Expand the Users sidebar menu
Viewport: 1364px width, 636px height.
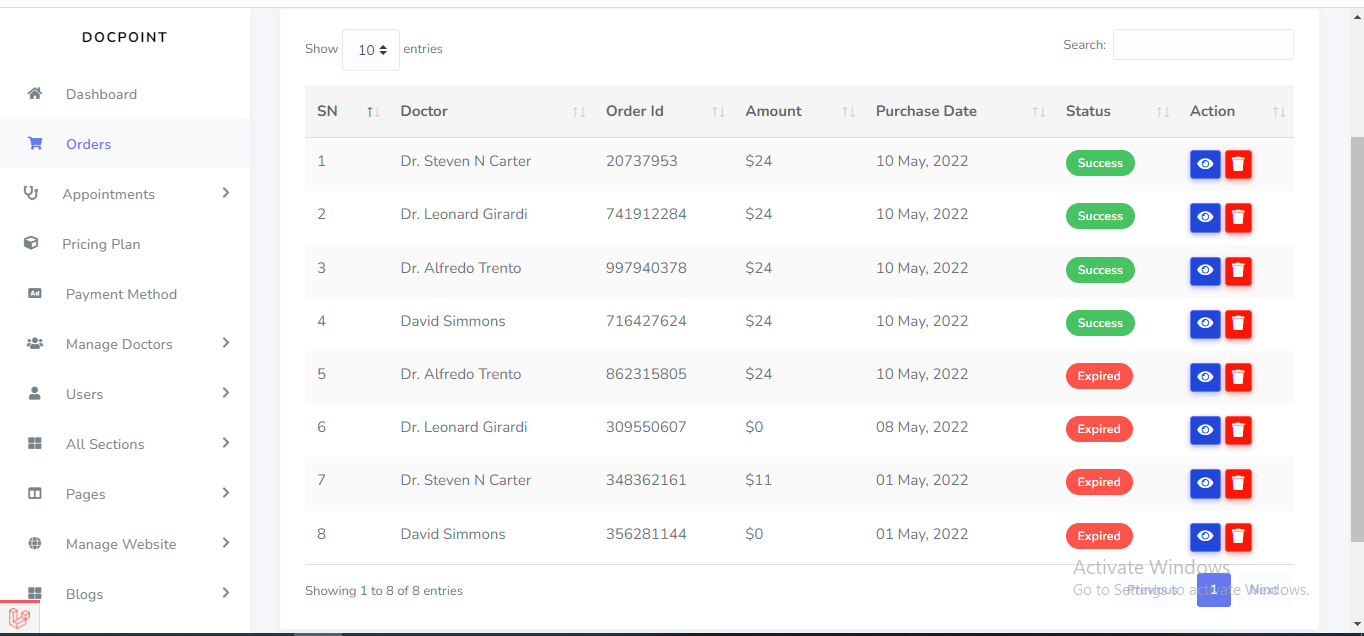tap(226, 394)
